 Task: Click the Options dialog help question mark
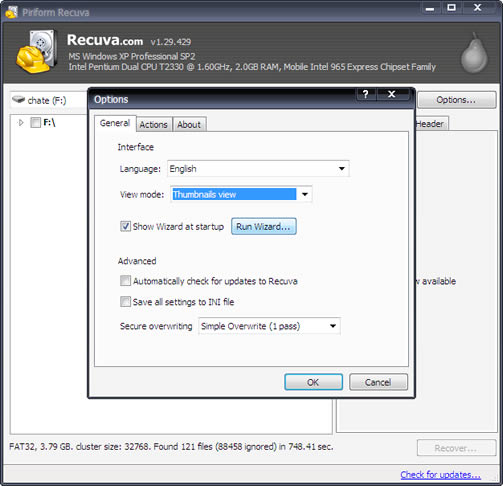pyautogui.click(x=366, y=94)
